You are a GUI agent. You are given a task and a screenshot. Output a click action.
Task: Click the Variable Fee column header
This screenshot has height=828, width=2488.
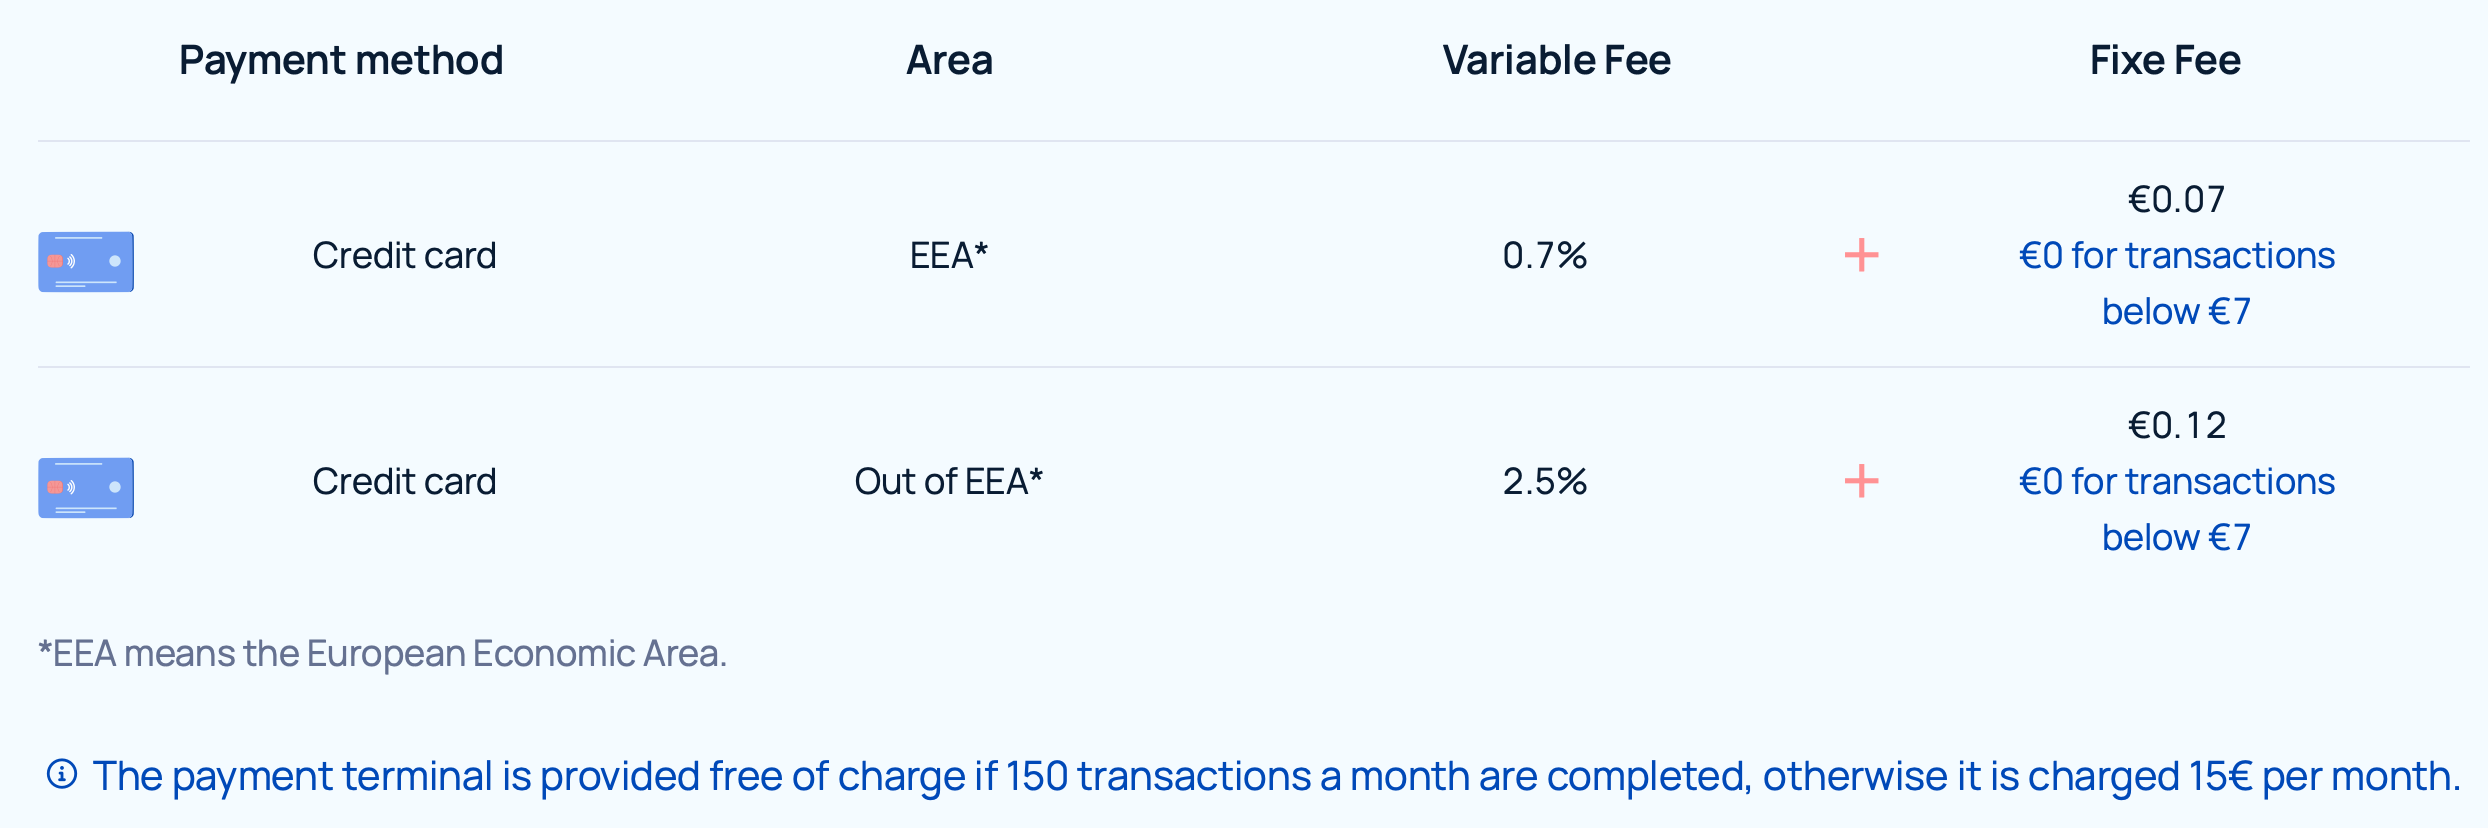1556,60
